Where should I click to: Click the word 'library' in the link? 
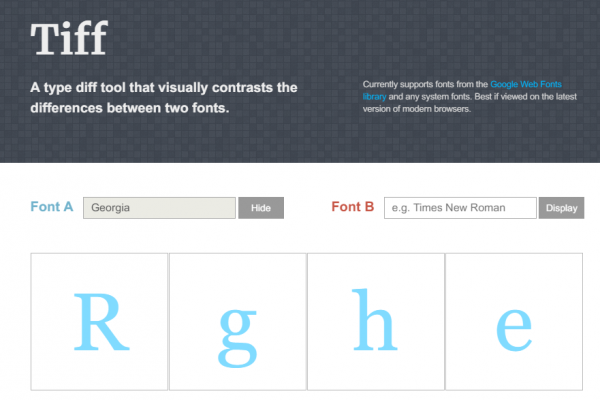click(373, 97)
